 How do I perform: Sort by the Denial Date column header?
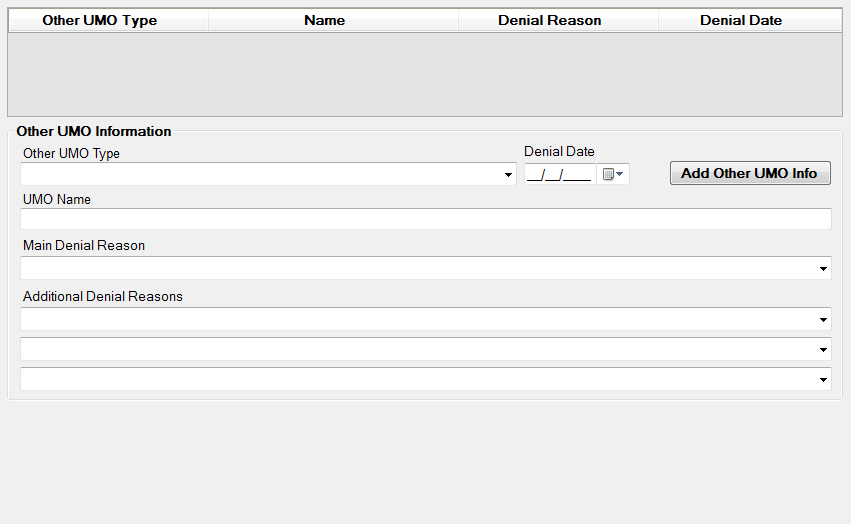pos(740,20)
